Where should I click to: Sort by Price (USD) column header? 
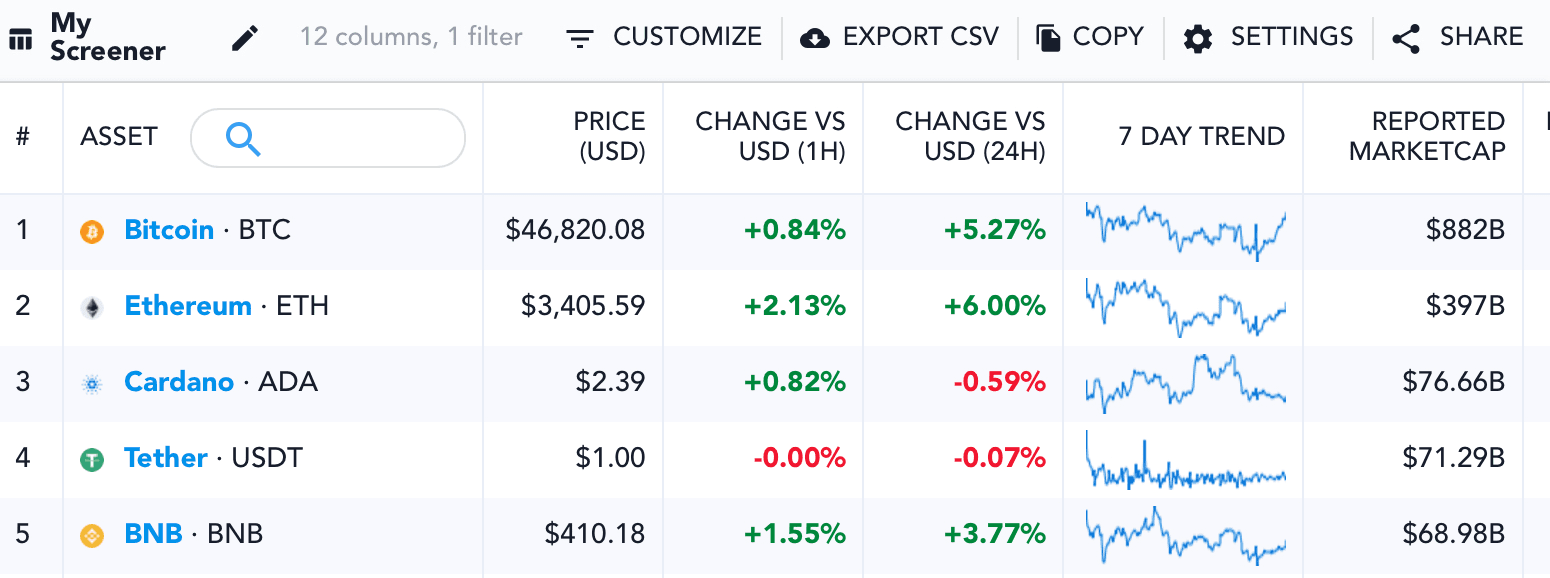pyautogui.click(x=608, y=137)
